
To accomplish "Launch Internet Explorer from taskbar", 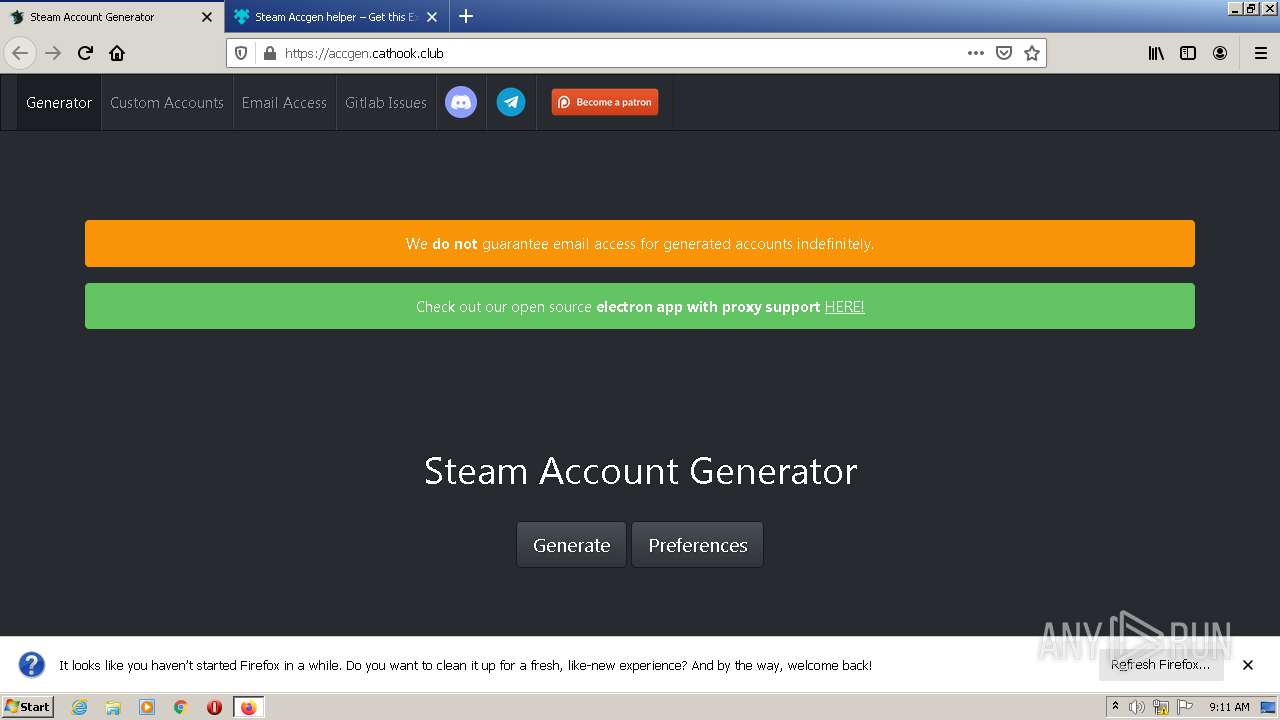I will 79,707.
